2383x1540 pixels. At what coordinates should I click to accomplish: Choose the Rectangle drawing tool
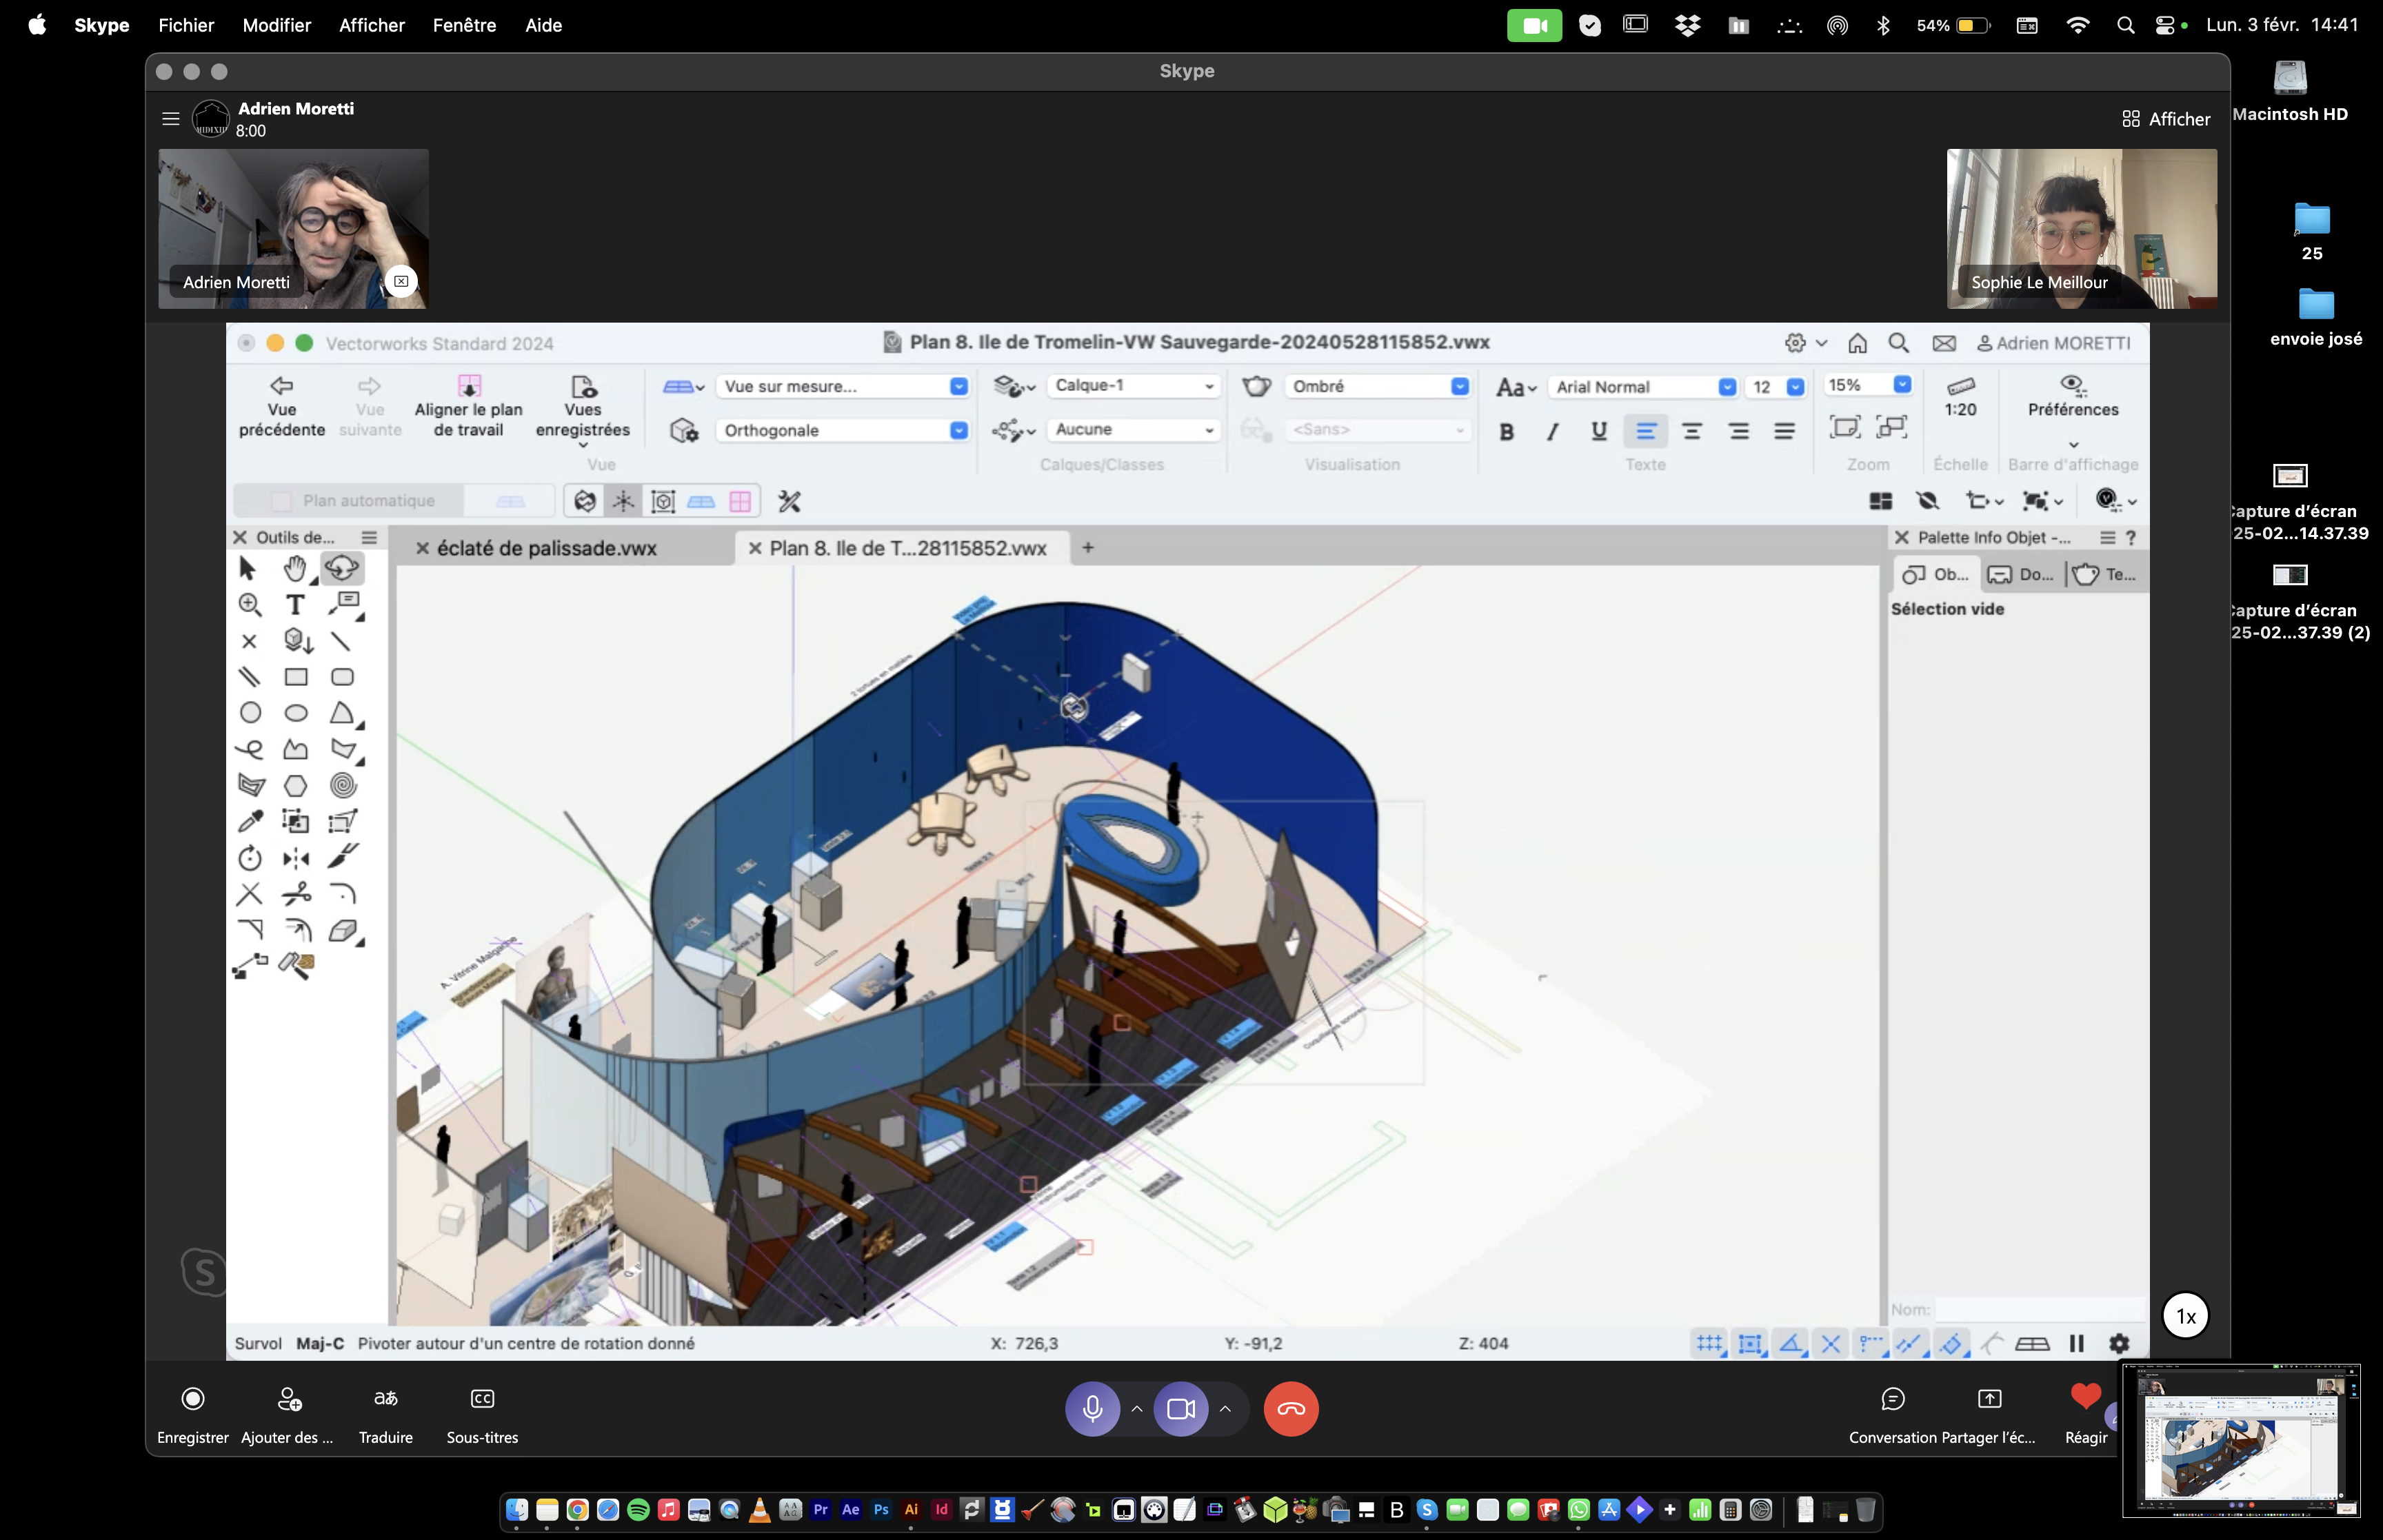coord(296,677)
